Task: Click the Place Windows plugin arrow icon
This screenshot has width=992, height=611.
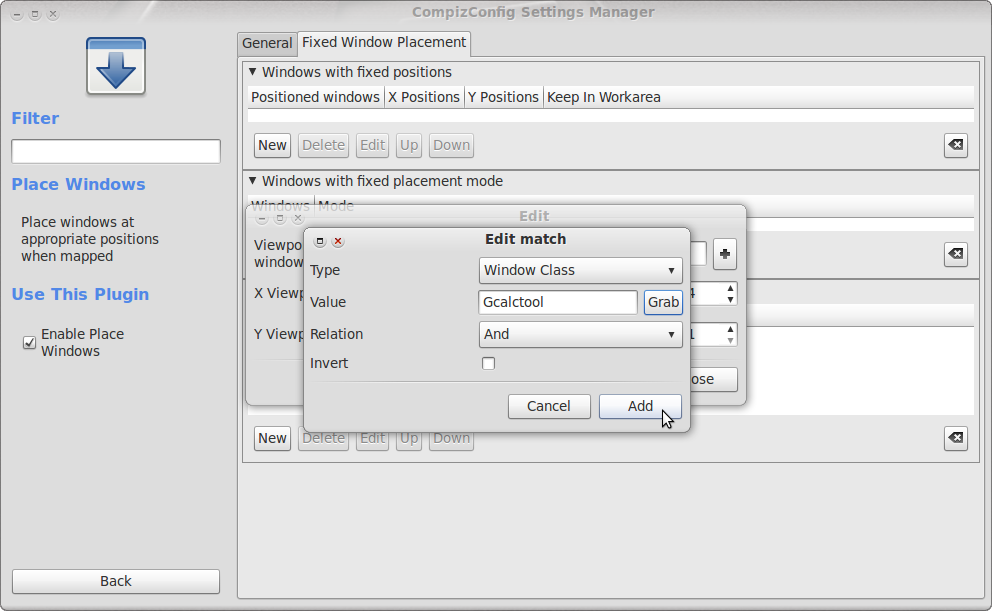Action: coord(116,66)
